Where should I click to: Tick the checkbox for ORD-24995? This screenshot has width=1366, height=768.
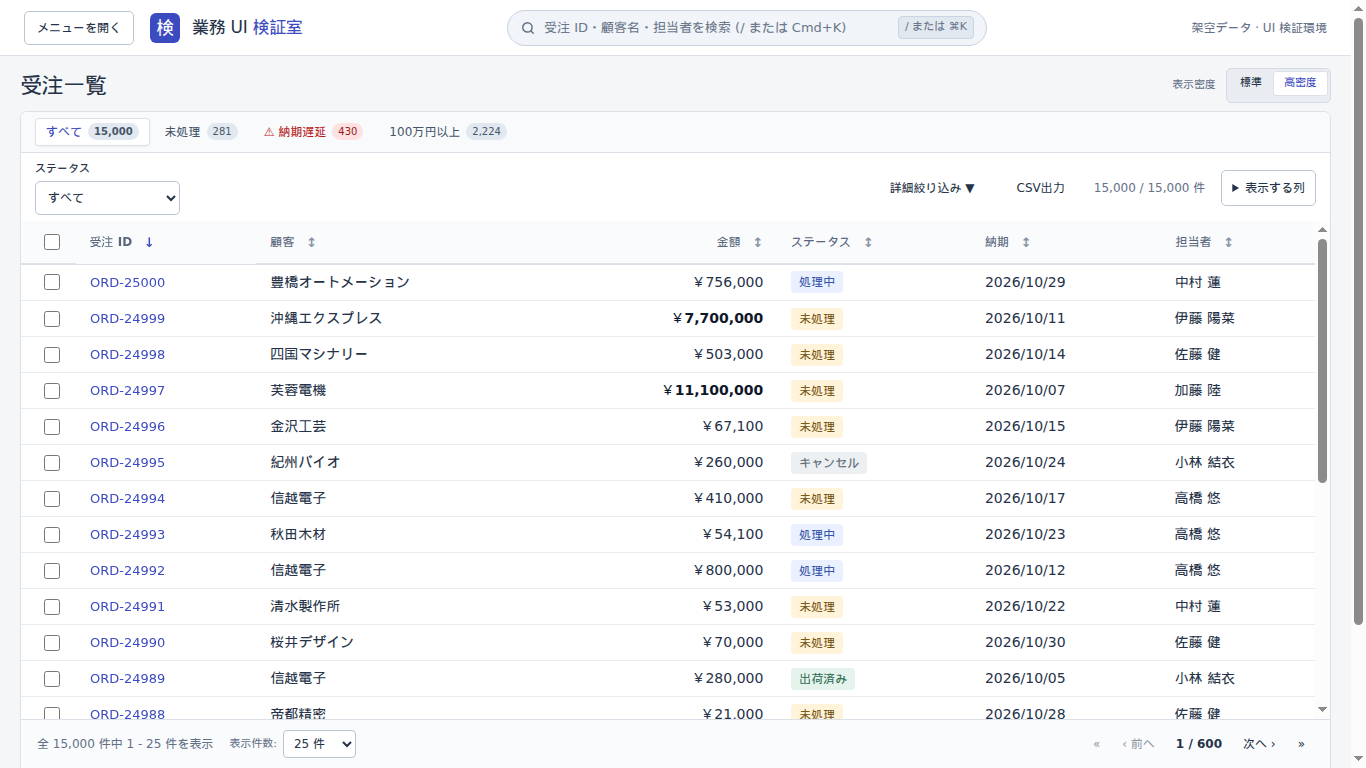[x=52, y=463]
